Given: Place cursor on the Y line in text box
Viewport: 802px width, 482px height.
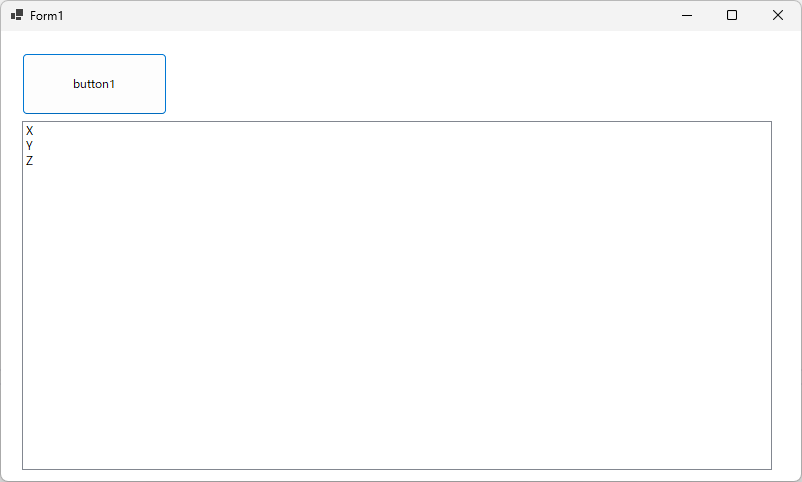Looking at the screenshot, I should pos(398,146).
